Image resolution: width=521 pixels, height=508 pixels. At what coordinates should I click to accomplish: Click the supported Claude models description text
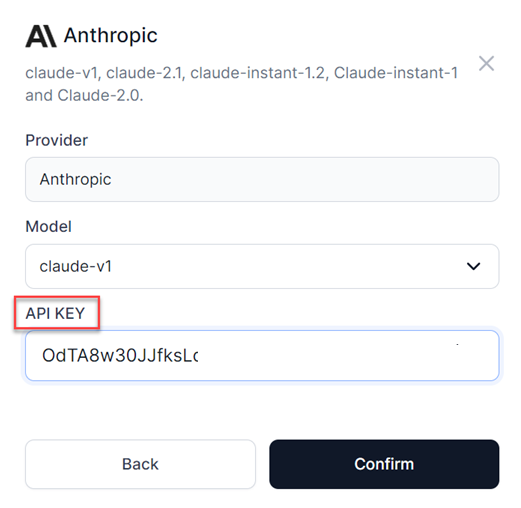242,84
